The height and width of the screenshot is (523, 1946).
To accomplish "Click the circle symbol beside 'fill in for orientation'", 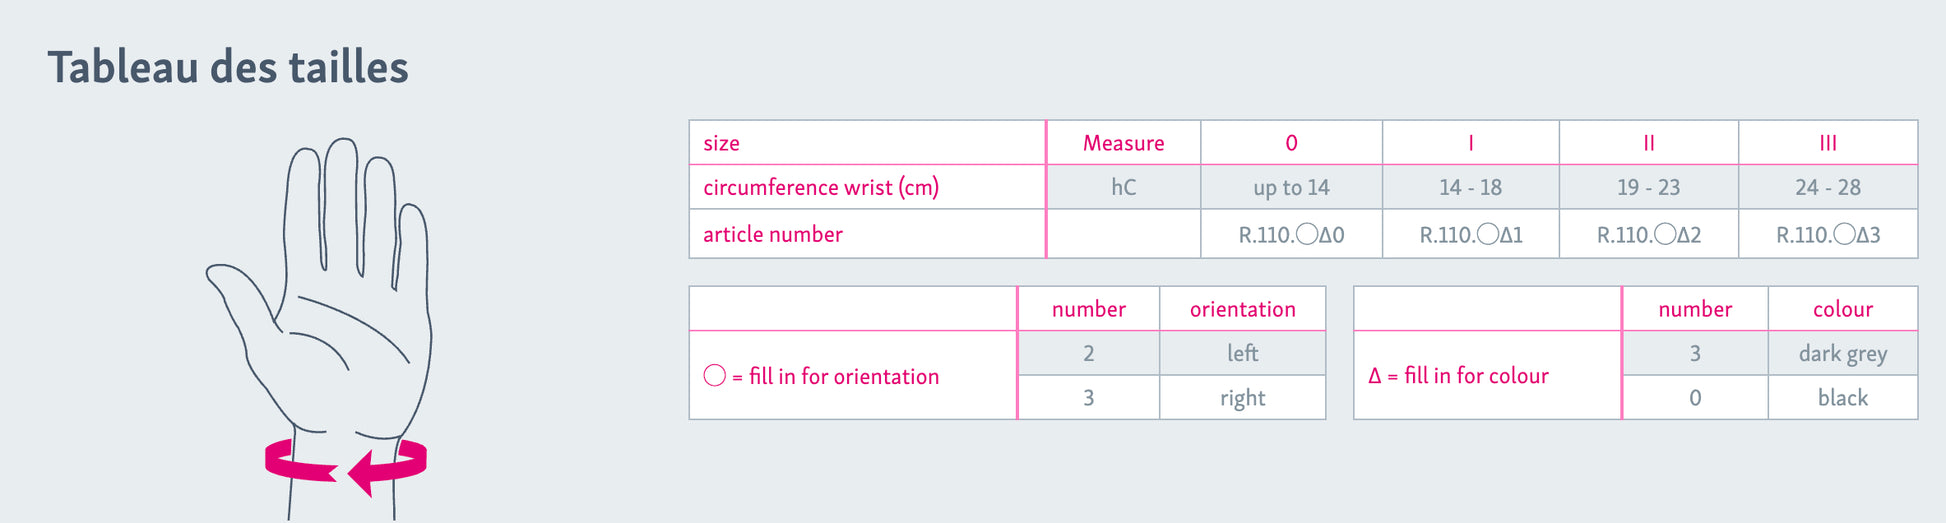I will click(714, 376).
